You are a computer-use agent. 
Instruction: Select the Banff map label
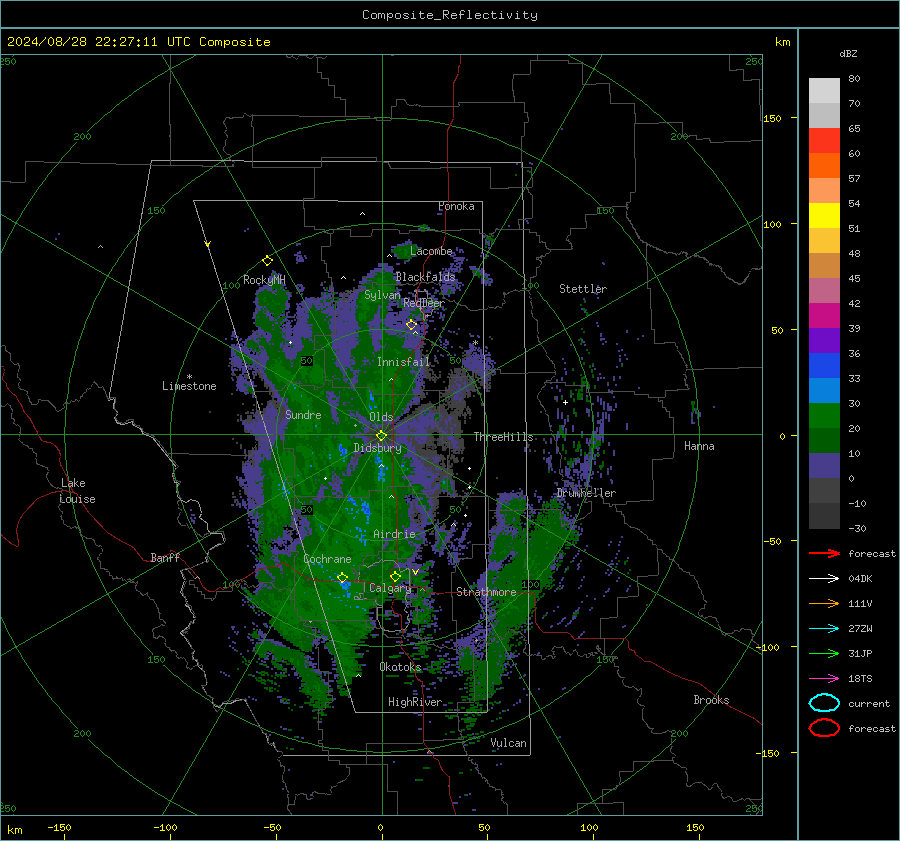[165, 557]
